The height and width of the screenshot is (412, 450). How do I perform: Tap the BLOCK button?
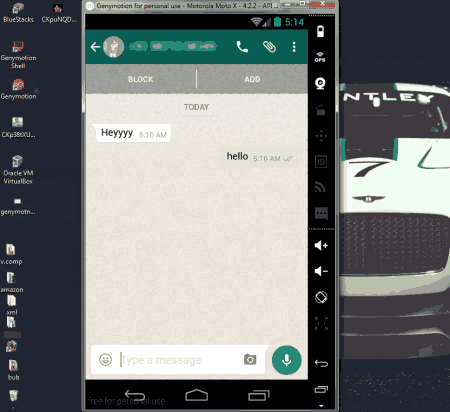(x=141, y=79)
